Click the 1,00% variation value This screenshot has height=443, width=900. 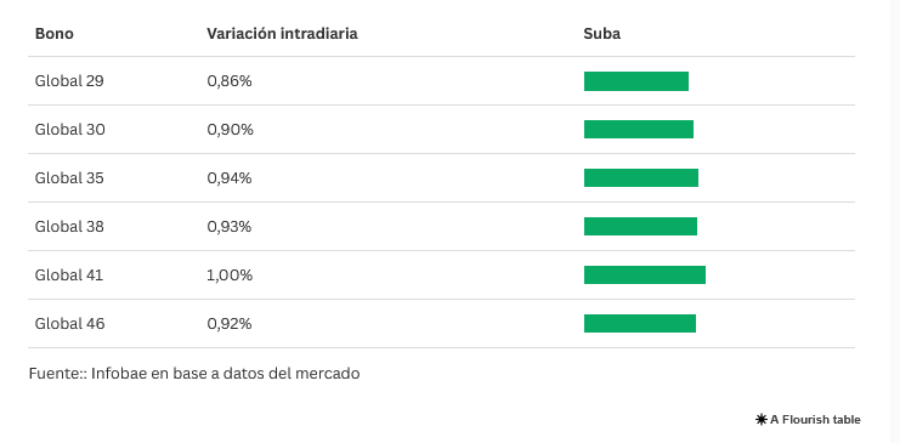[x=229, y=275]
